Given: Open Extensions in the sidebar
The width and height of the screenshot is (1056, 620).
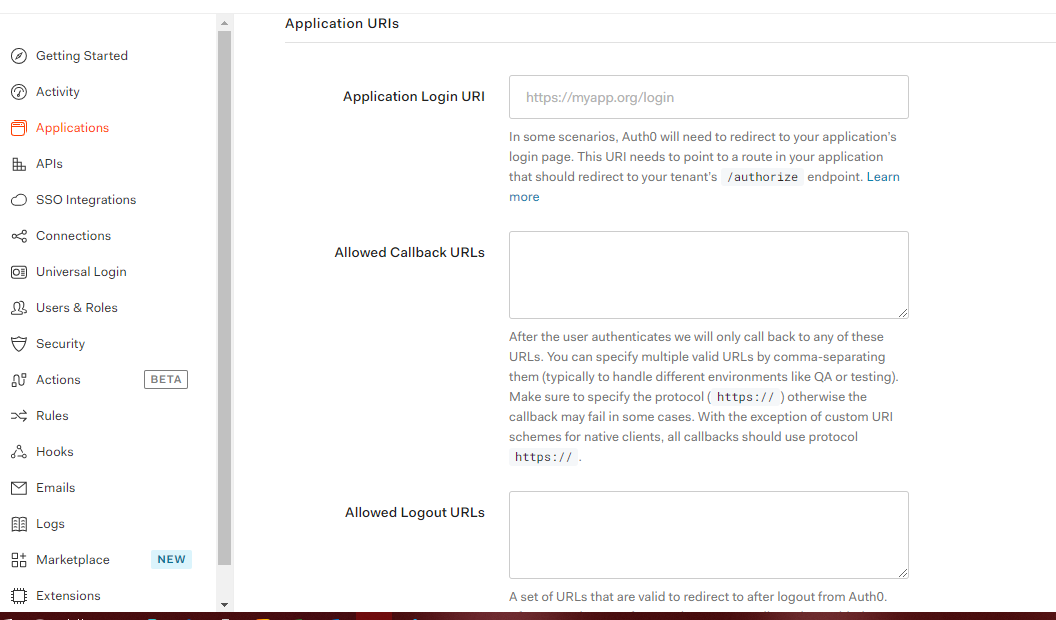Looking at the screenshot, I should (x=68, y=596).
